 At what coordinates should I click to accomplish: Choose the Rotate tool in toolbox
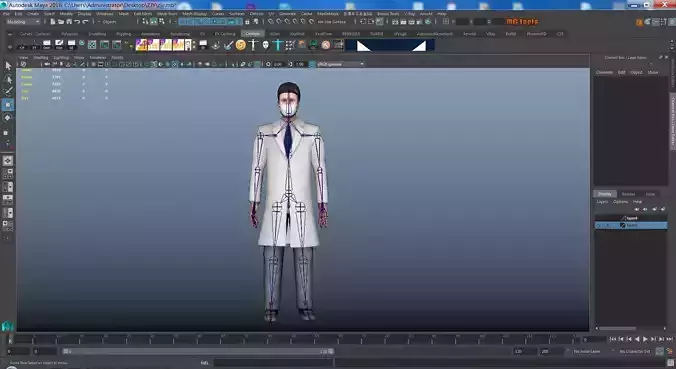click(8, 118)
